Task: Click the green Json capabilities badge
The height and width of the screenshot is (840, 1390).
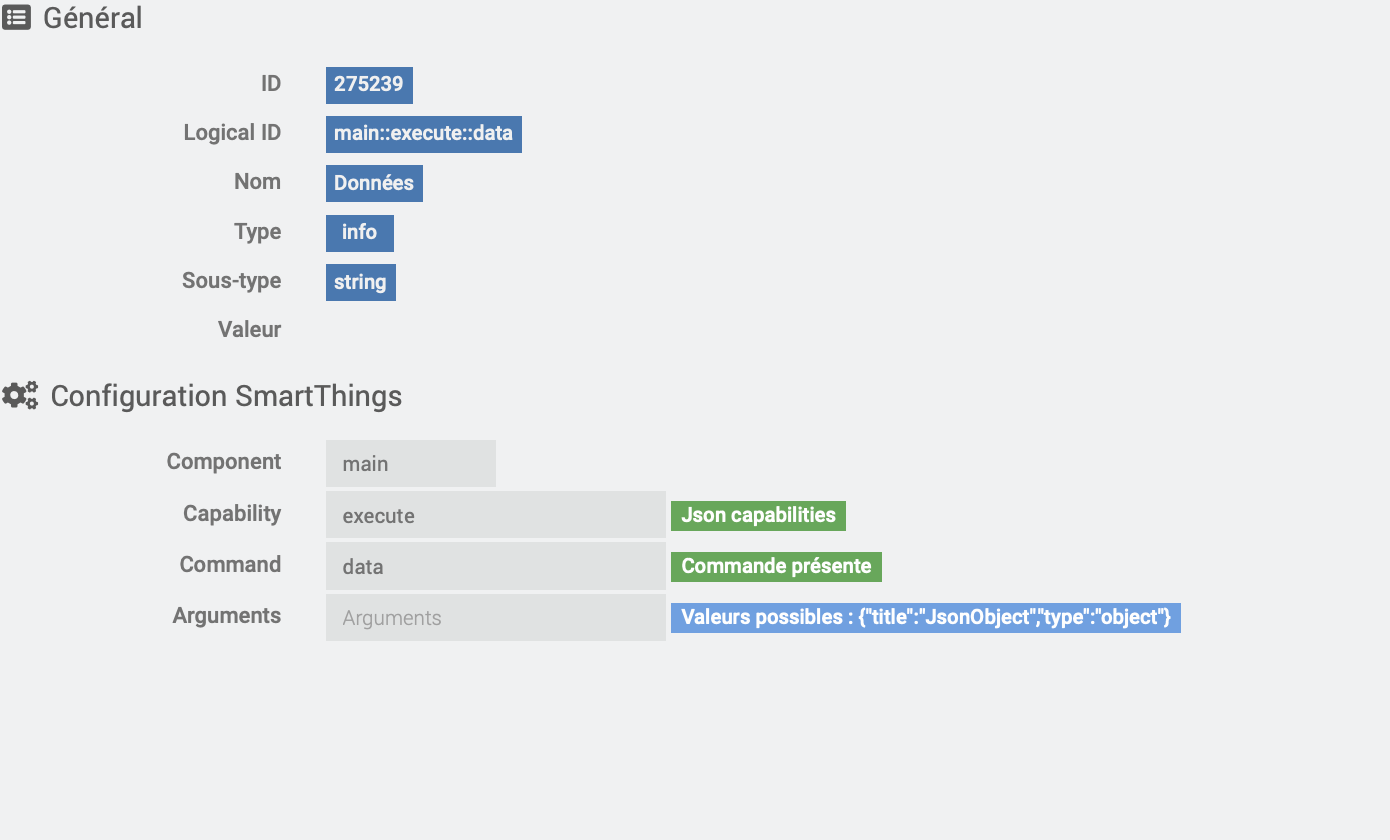Action: 758,516
